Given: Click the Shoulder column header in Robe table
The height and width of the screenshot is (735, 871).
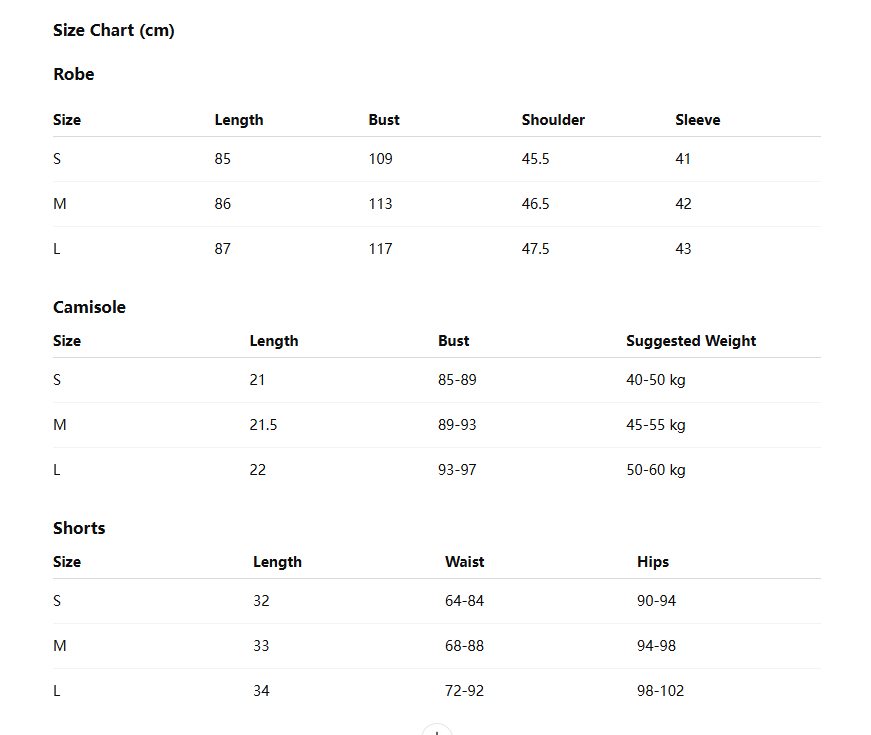Looking at the screenshot, I should (553, 120).
